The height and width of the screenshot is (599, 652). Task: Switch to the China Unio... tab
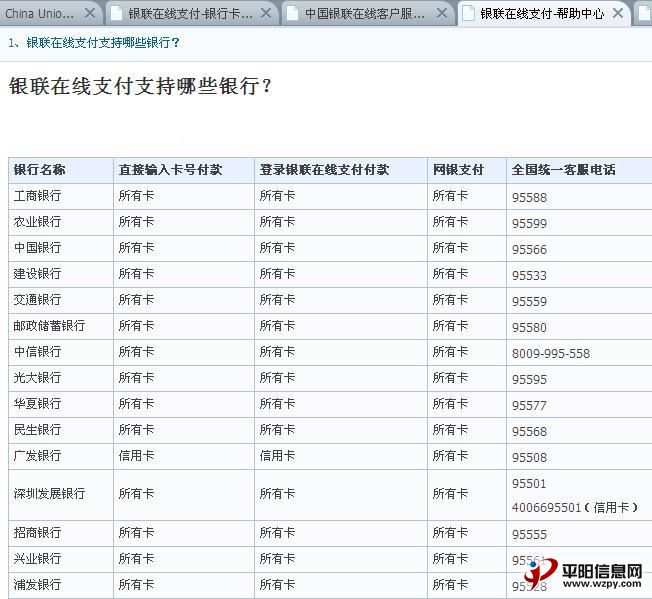click(x=50, y=13)
